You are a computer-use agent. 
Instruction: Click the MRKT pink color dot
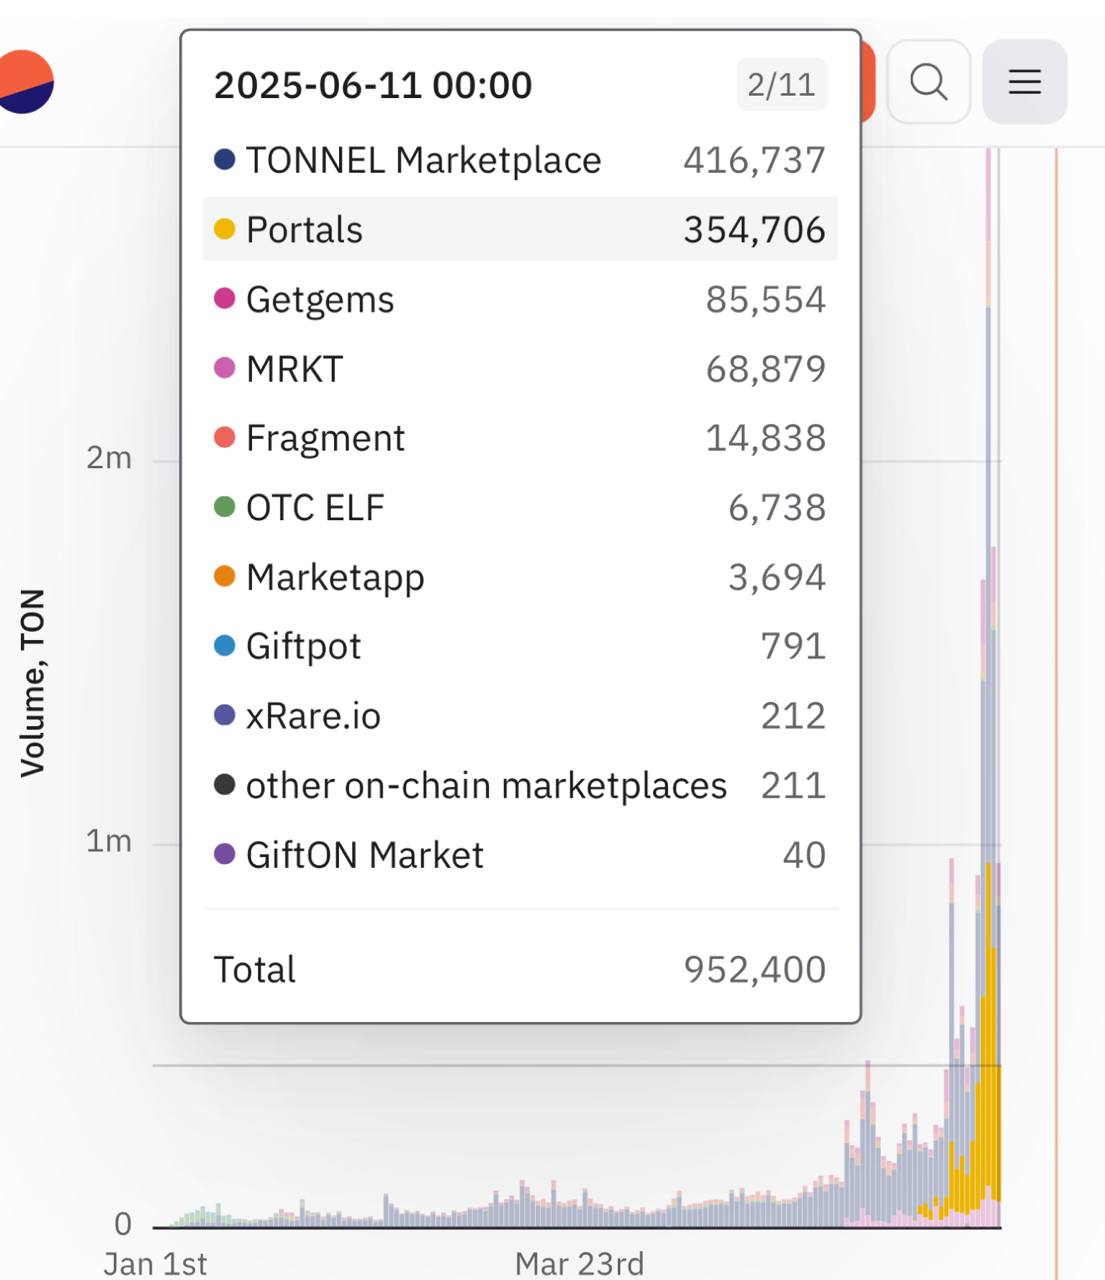225,368
